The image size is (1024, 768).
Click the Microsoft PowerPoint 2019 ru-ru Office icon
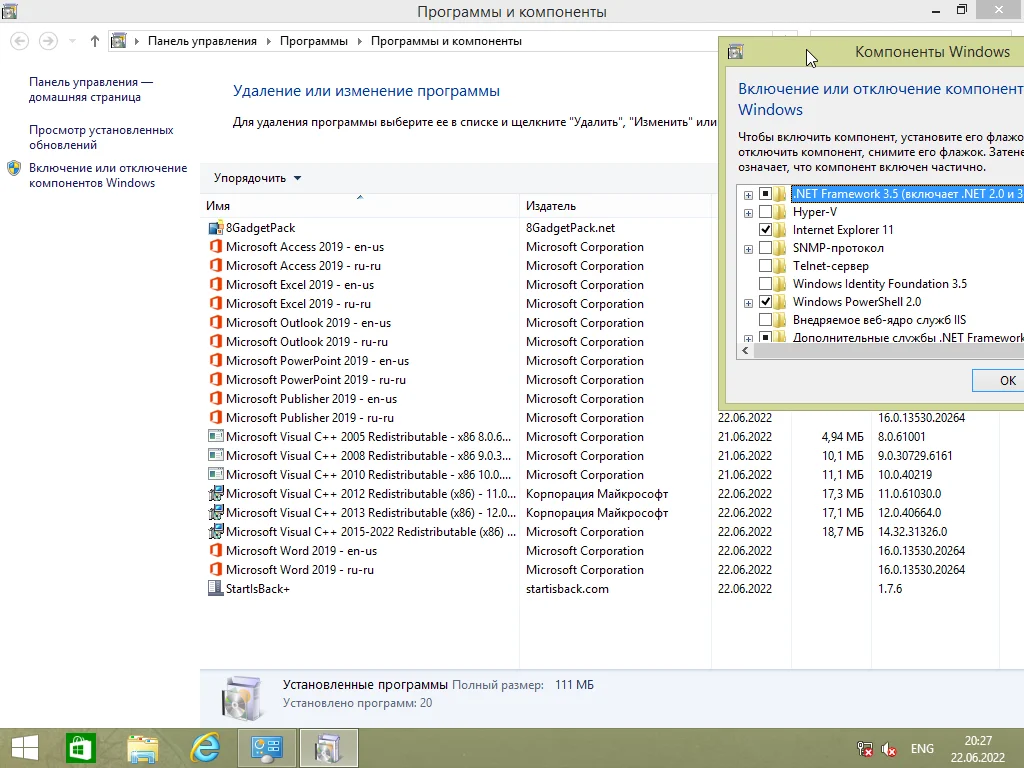point(216,379)
